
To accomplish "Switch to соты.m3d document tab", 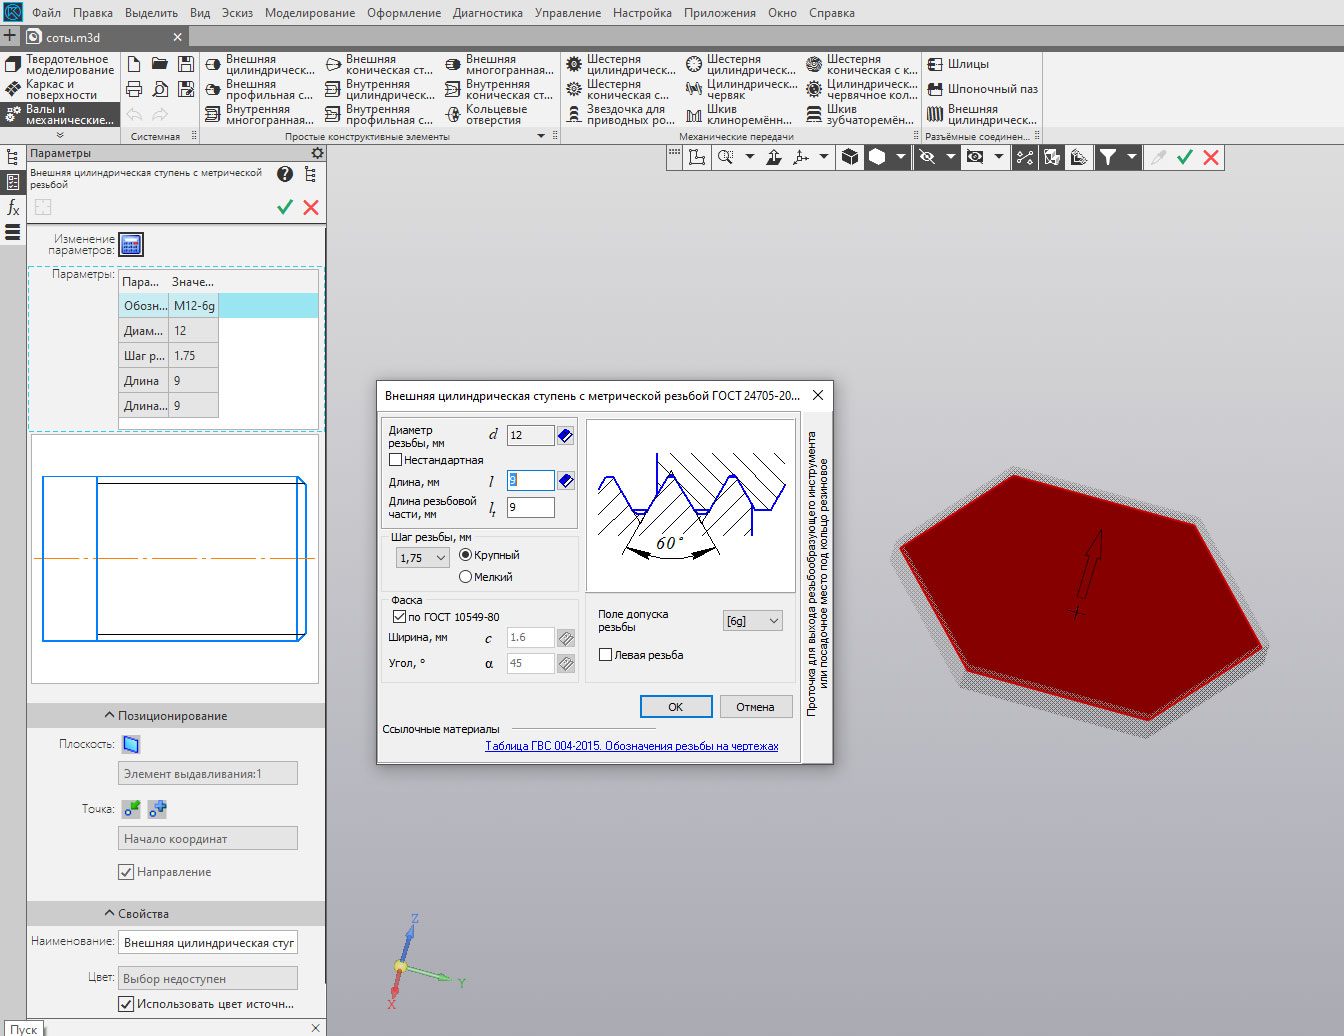I will [105, 37].
